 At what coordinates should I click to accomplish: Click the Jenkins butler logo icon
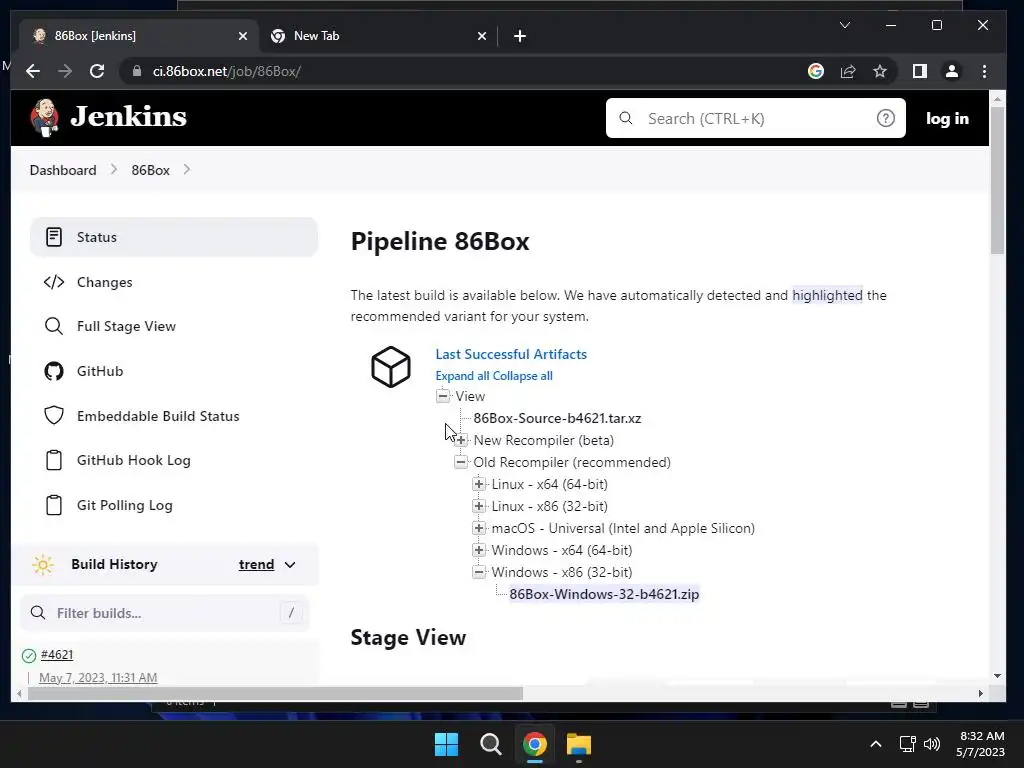pyautogui.click(x=44, y=118)
